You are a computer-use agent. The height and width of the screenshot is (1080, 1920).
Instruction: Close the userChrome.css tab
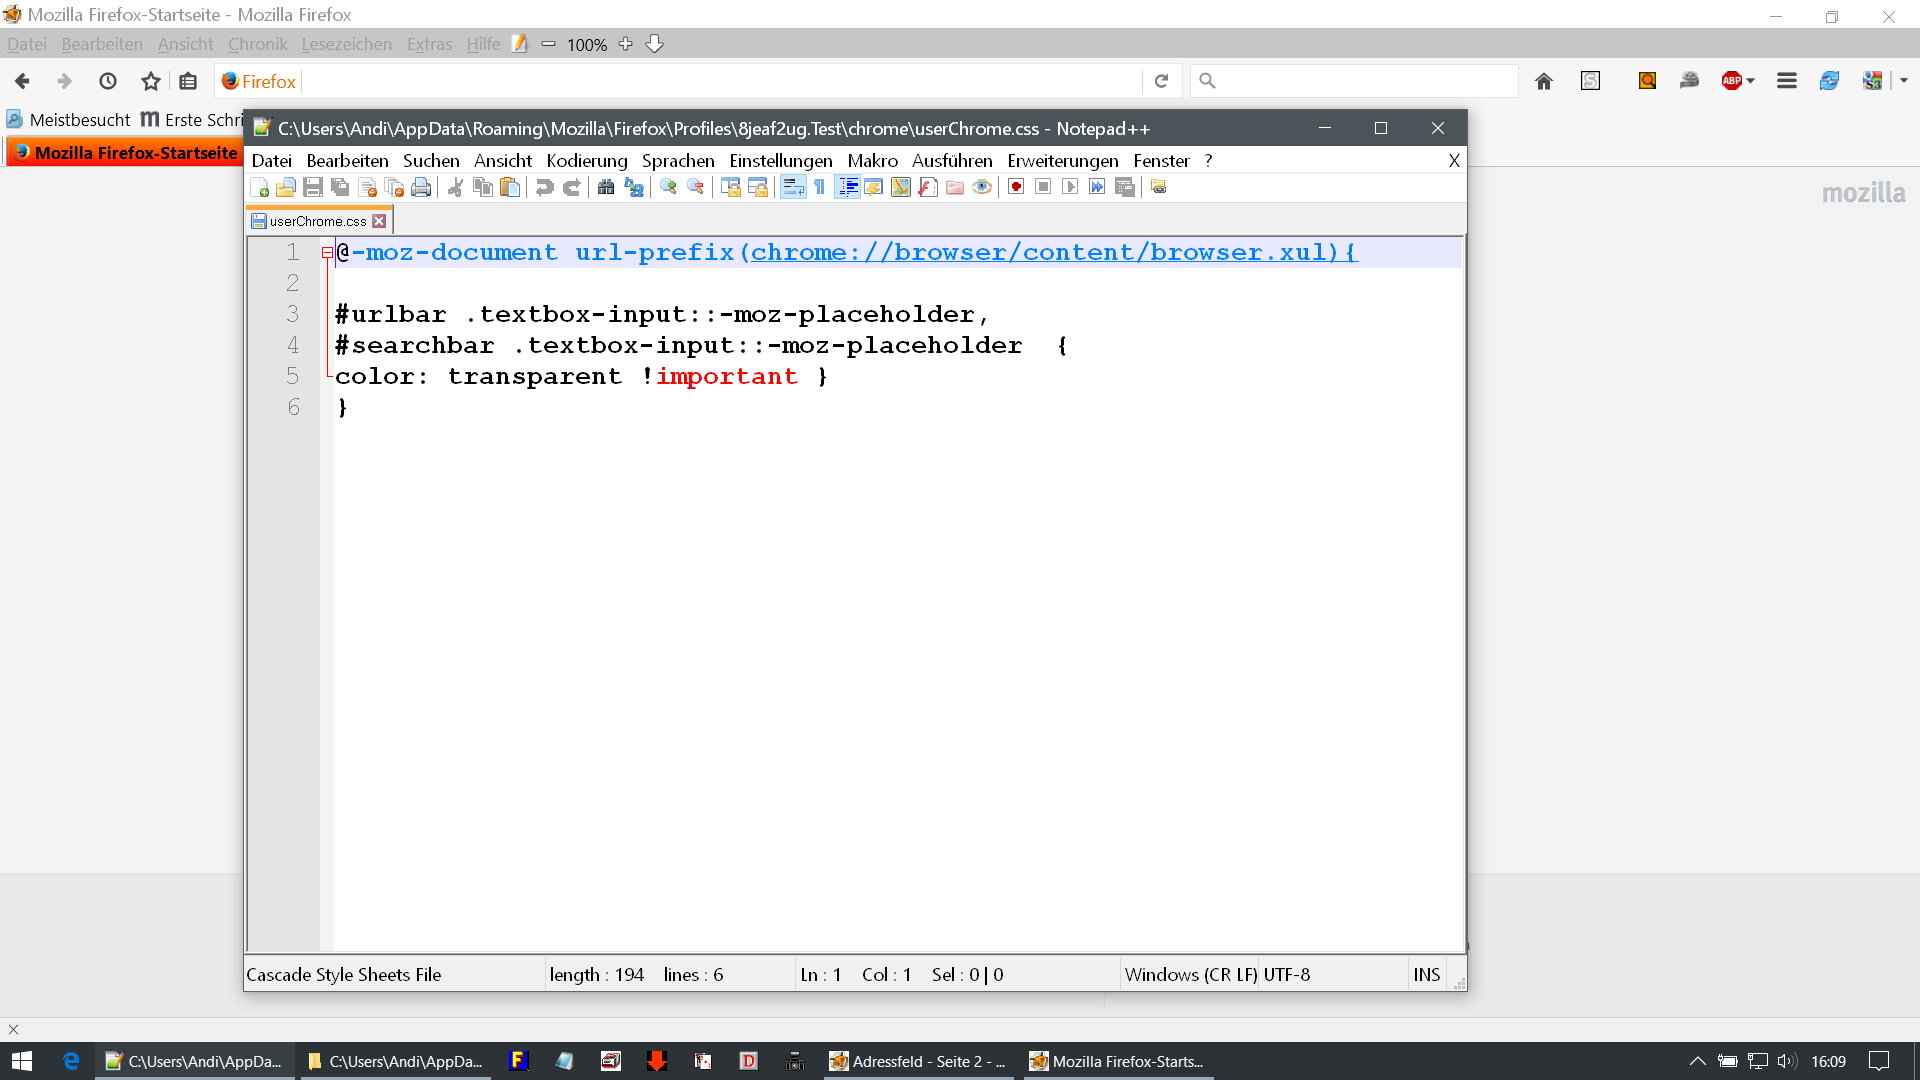(x=379, y=221)
